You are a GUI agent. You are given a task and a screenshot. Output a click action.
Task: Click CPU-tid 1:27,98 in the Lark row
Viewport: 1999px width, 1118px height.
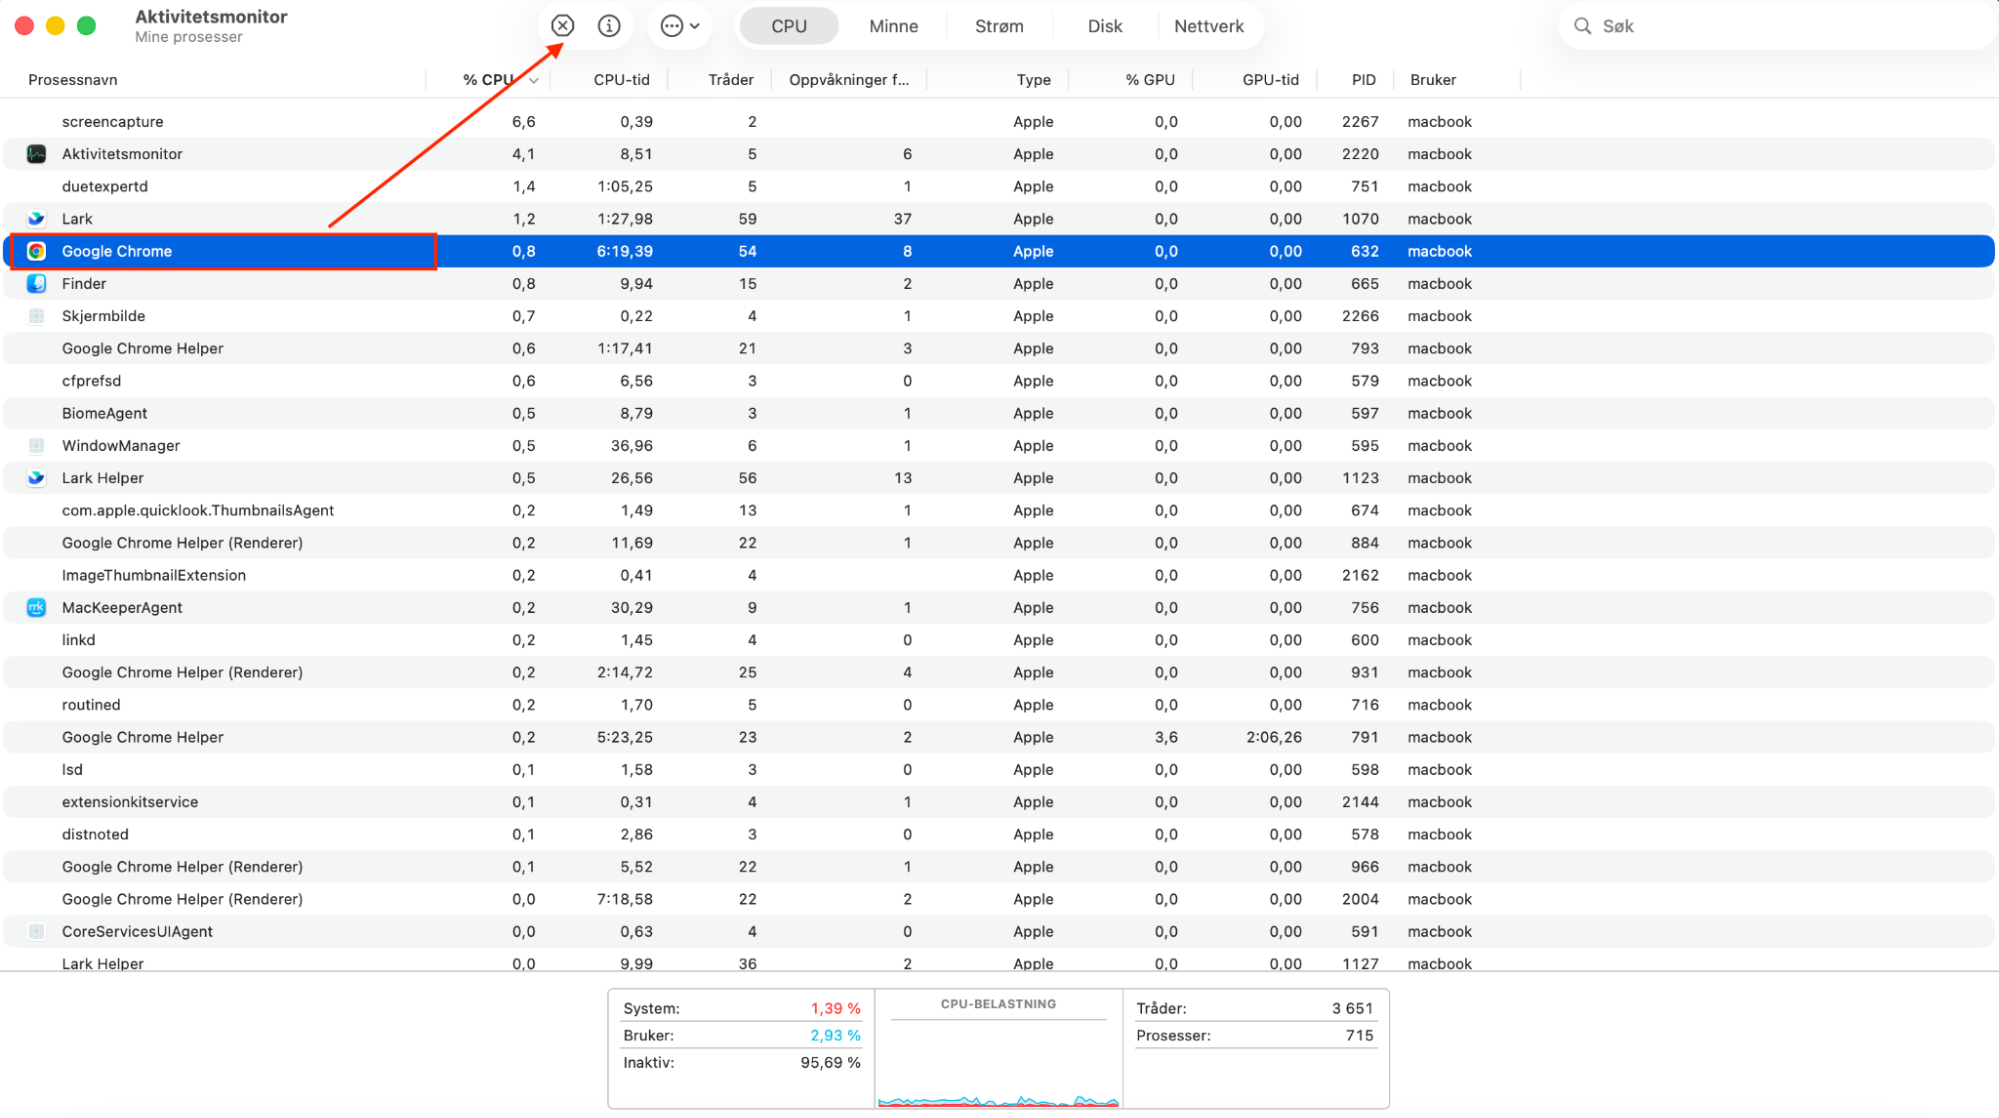click(x=624, y=219)
